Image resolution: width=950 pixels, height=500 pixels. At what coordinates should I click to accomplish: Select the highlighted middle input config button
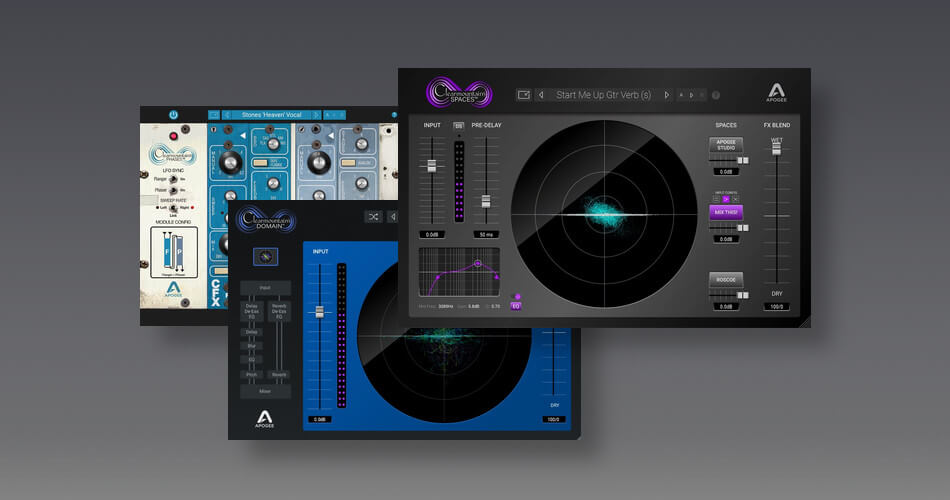(726, 199)
